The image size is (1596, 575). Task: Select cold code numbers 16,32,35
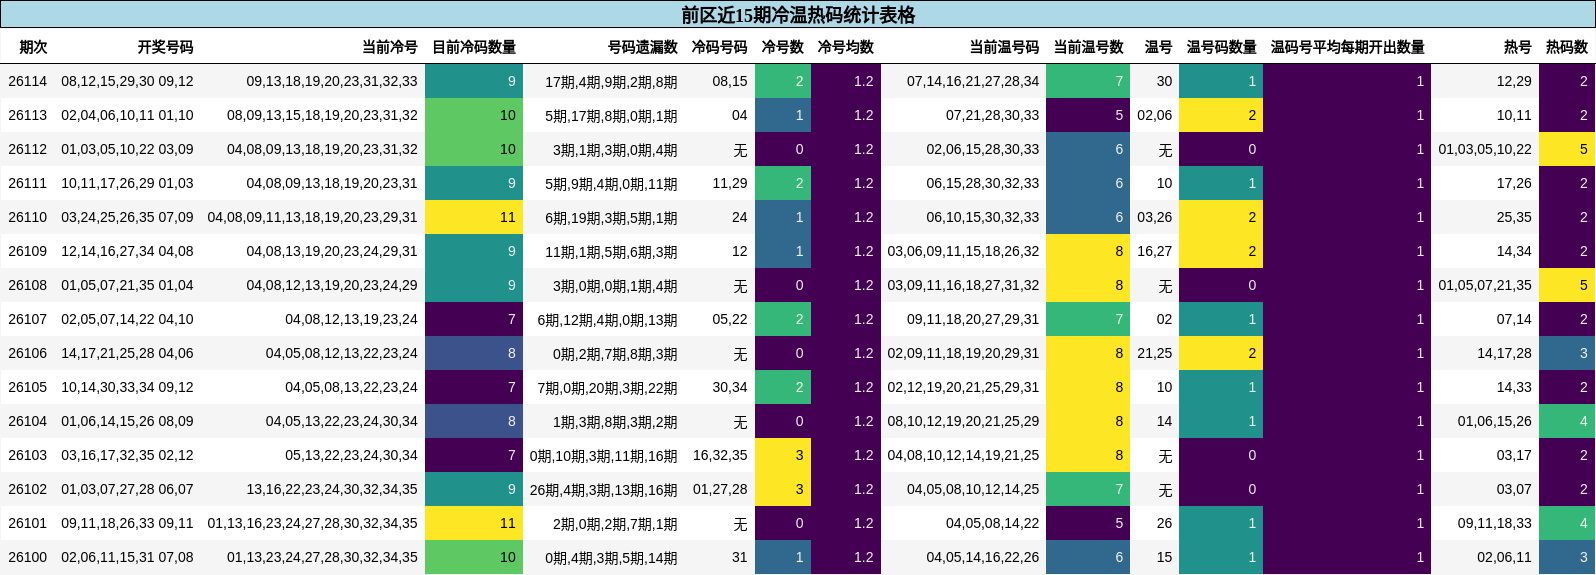coord(720,455)
